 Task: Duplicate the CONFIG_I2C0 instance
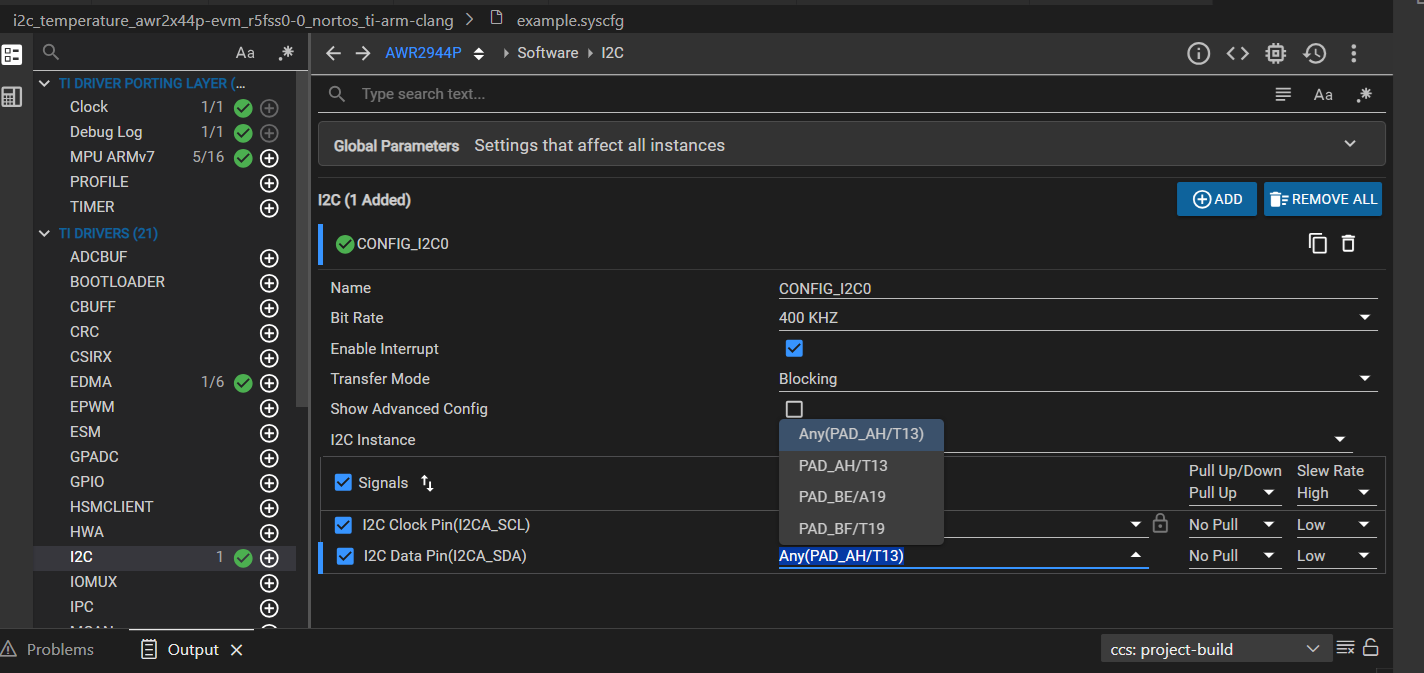point(1318,243)
